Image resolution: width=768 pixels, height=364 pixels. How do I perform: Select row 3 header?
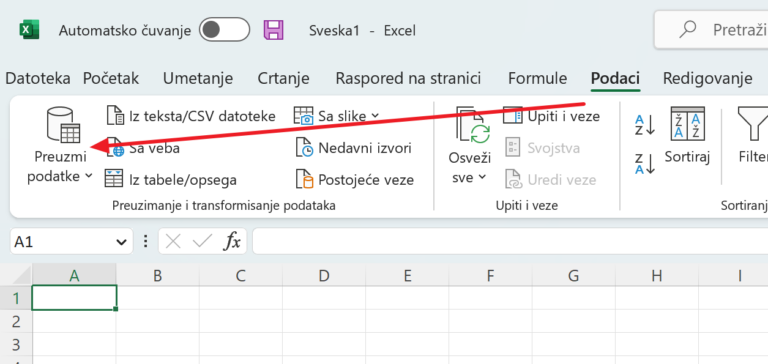(16, 344)
